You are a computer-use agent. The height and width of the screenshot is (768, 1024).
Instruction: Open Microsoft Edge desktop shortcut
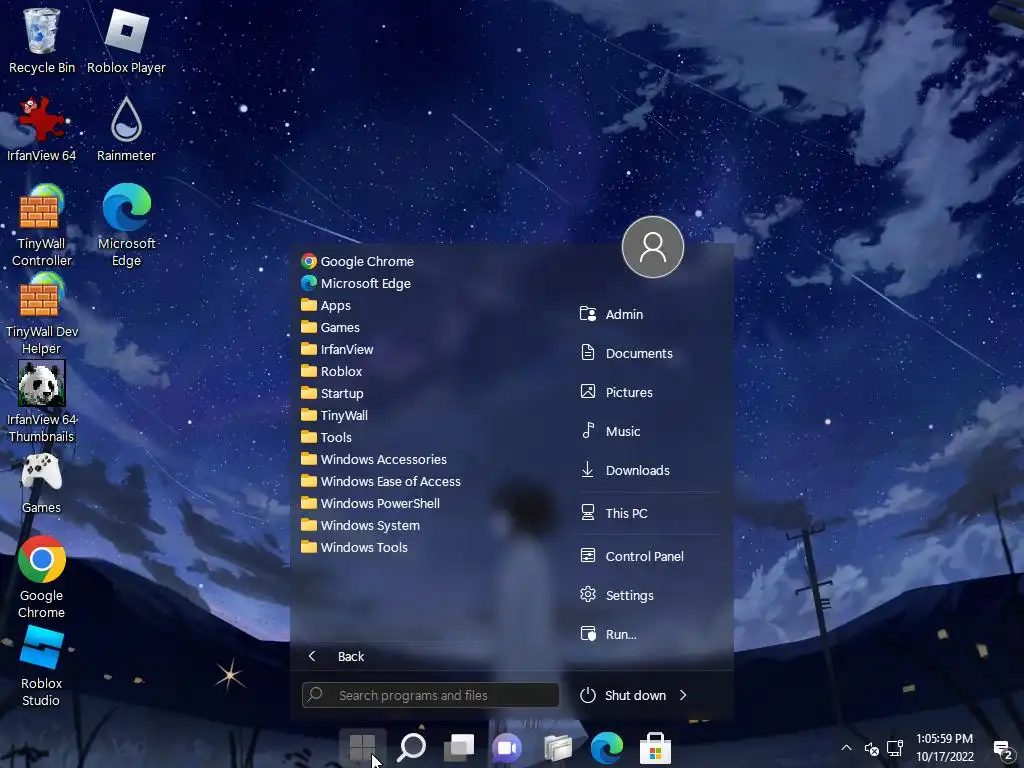pos(126,225)
